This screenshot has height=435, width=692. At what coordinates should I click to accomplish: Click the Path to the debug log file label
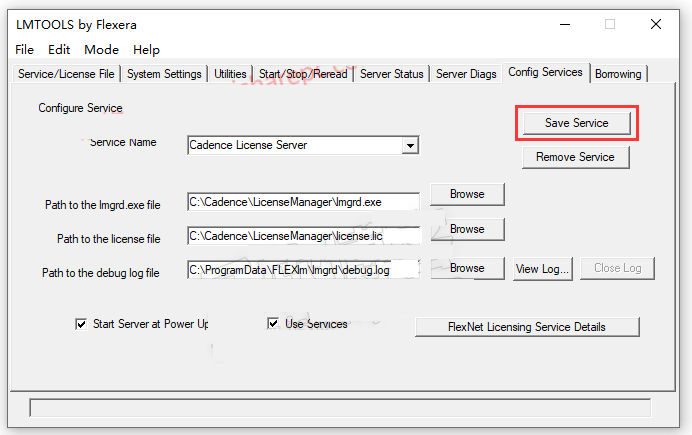[101, 273]
